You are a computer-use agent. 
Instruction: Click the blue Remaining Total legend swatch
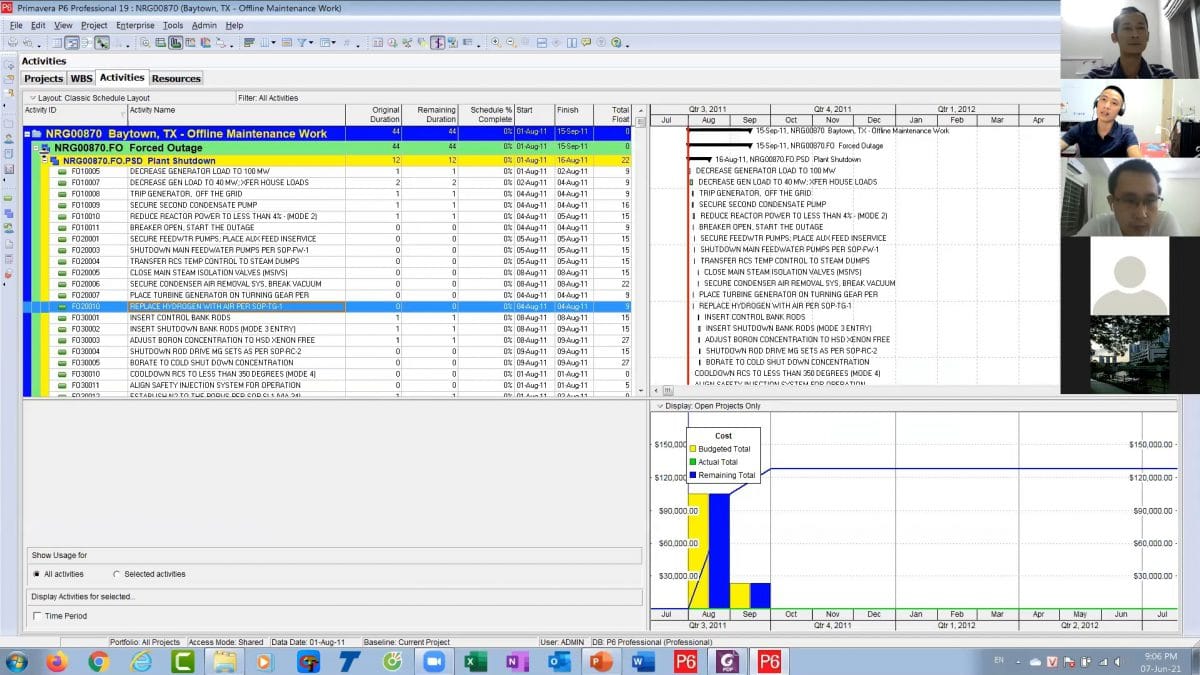pyautogui.click(x=691, y=475)
